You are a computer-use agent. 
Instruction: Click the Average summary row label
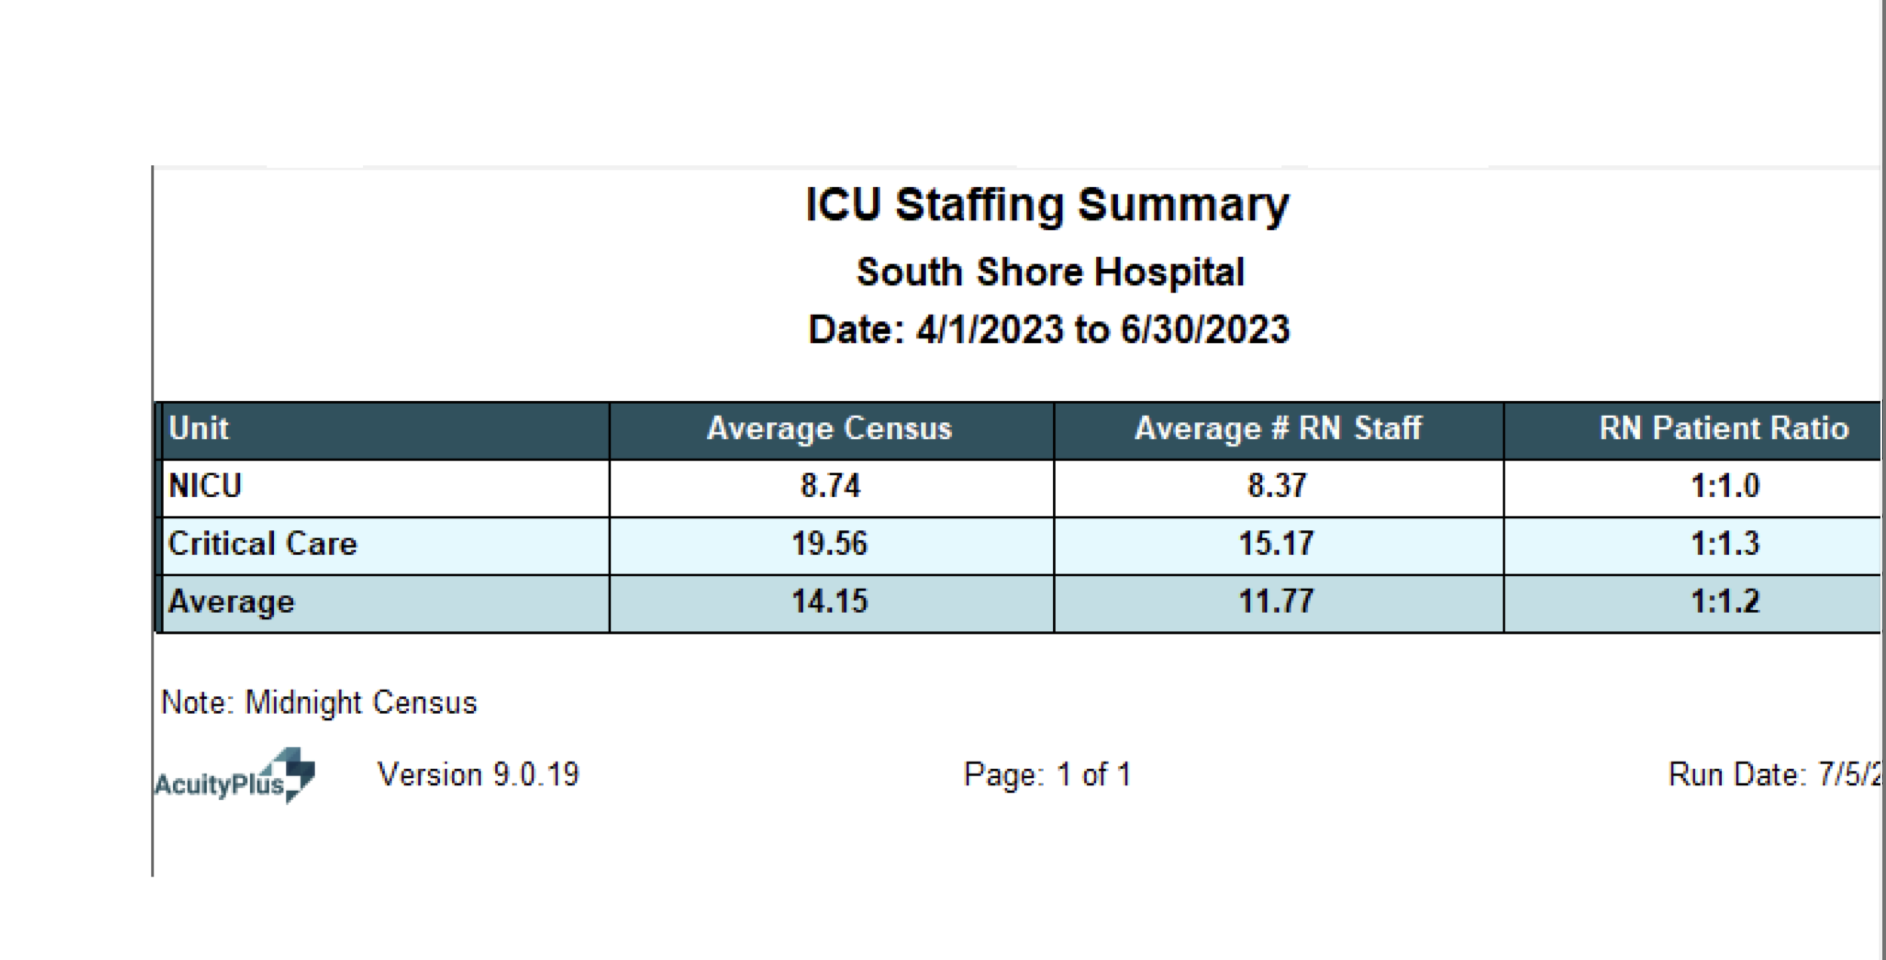coord(231,602)
